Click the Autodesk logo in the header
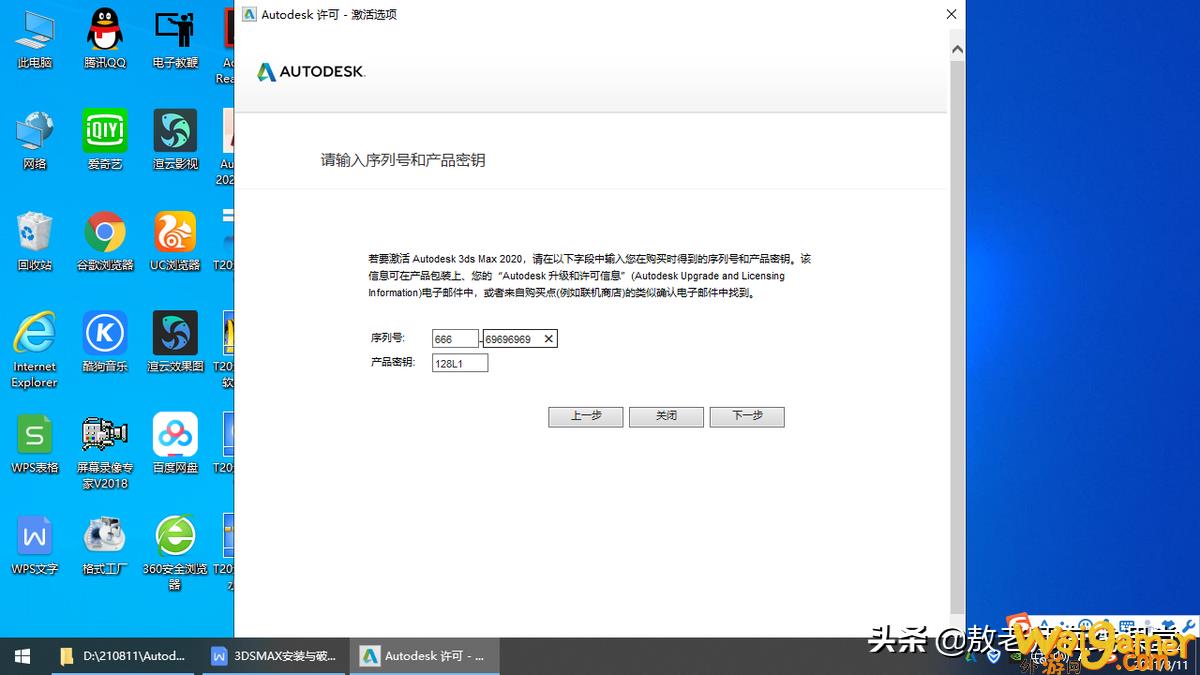Screen dimensions: 1200x675 (311, 72)
